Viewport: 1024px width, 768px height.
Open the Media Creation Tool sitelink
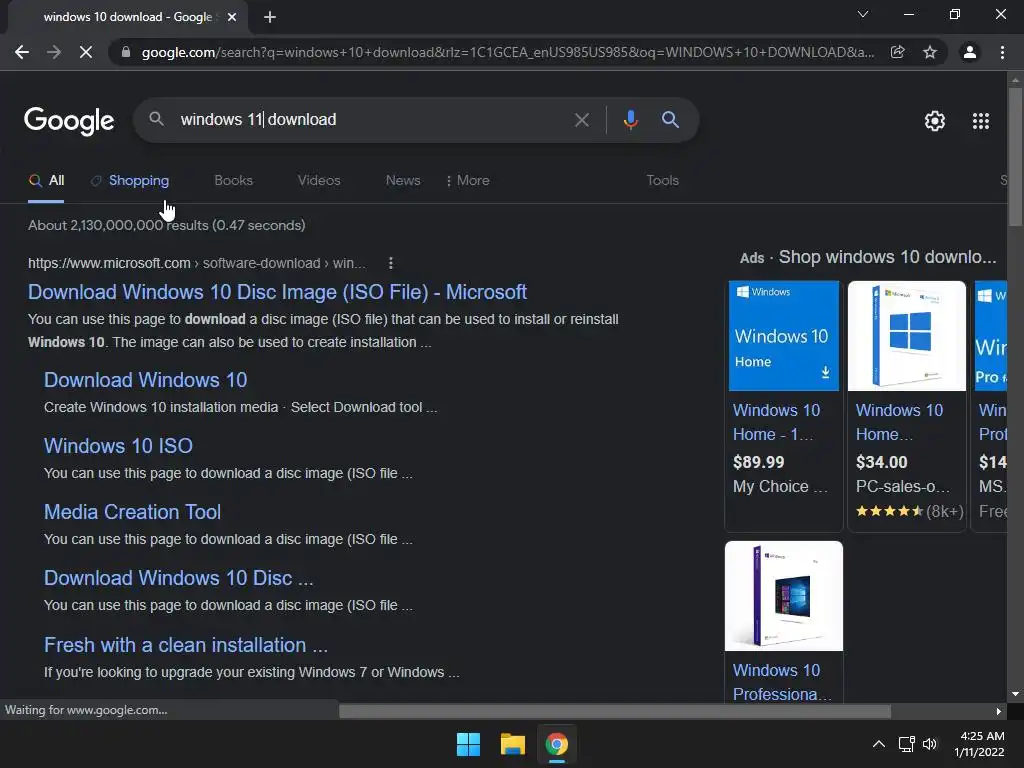(133, 512)
